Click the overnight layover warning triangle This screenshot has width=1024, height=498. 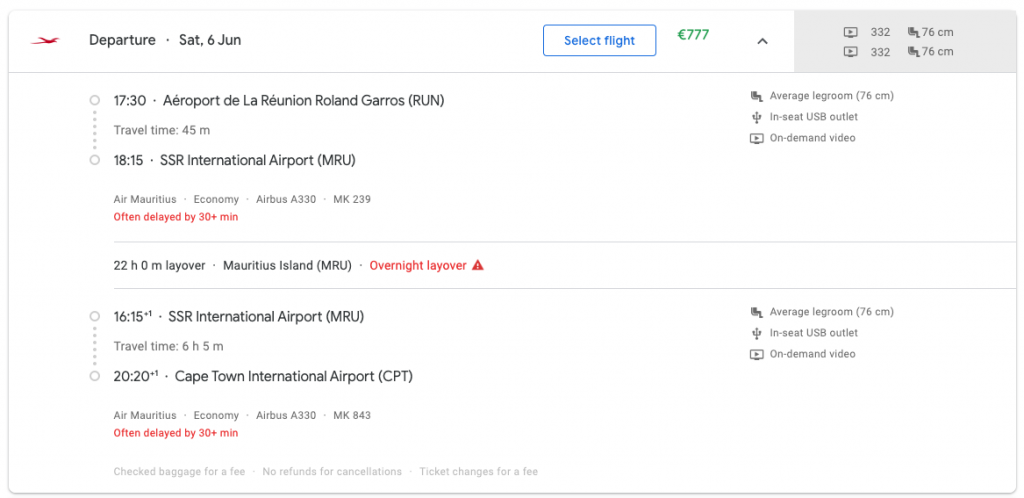coord(478,266)
